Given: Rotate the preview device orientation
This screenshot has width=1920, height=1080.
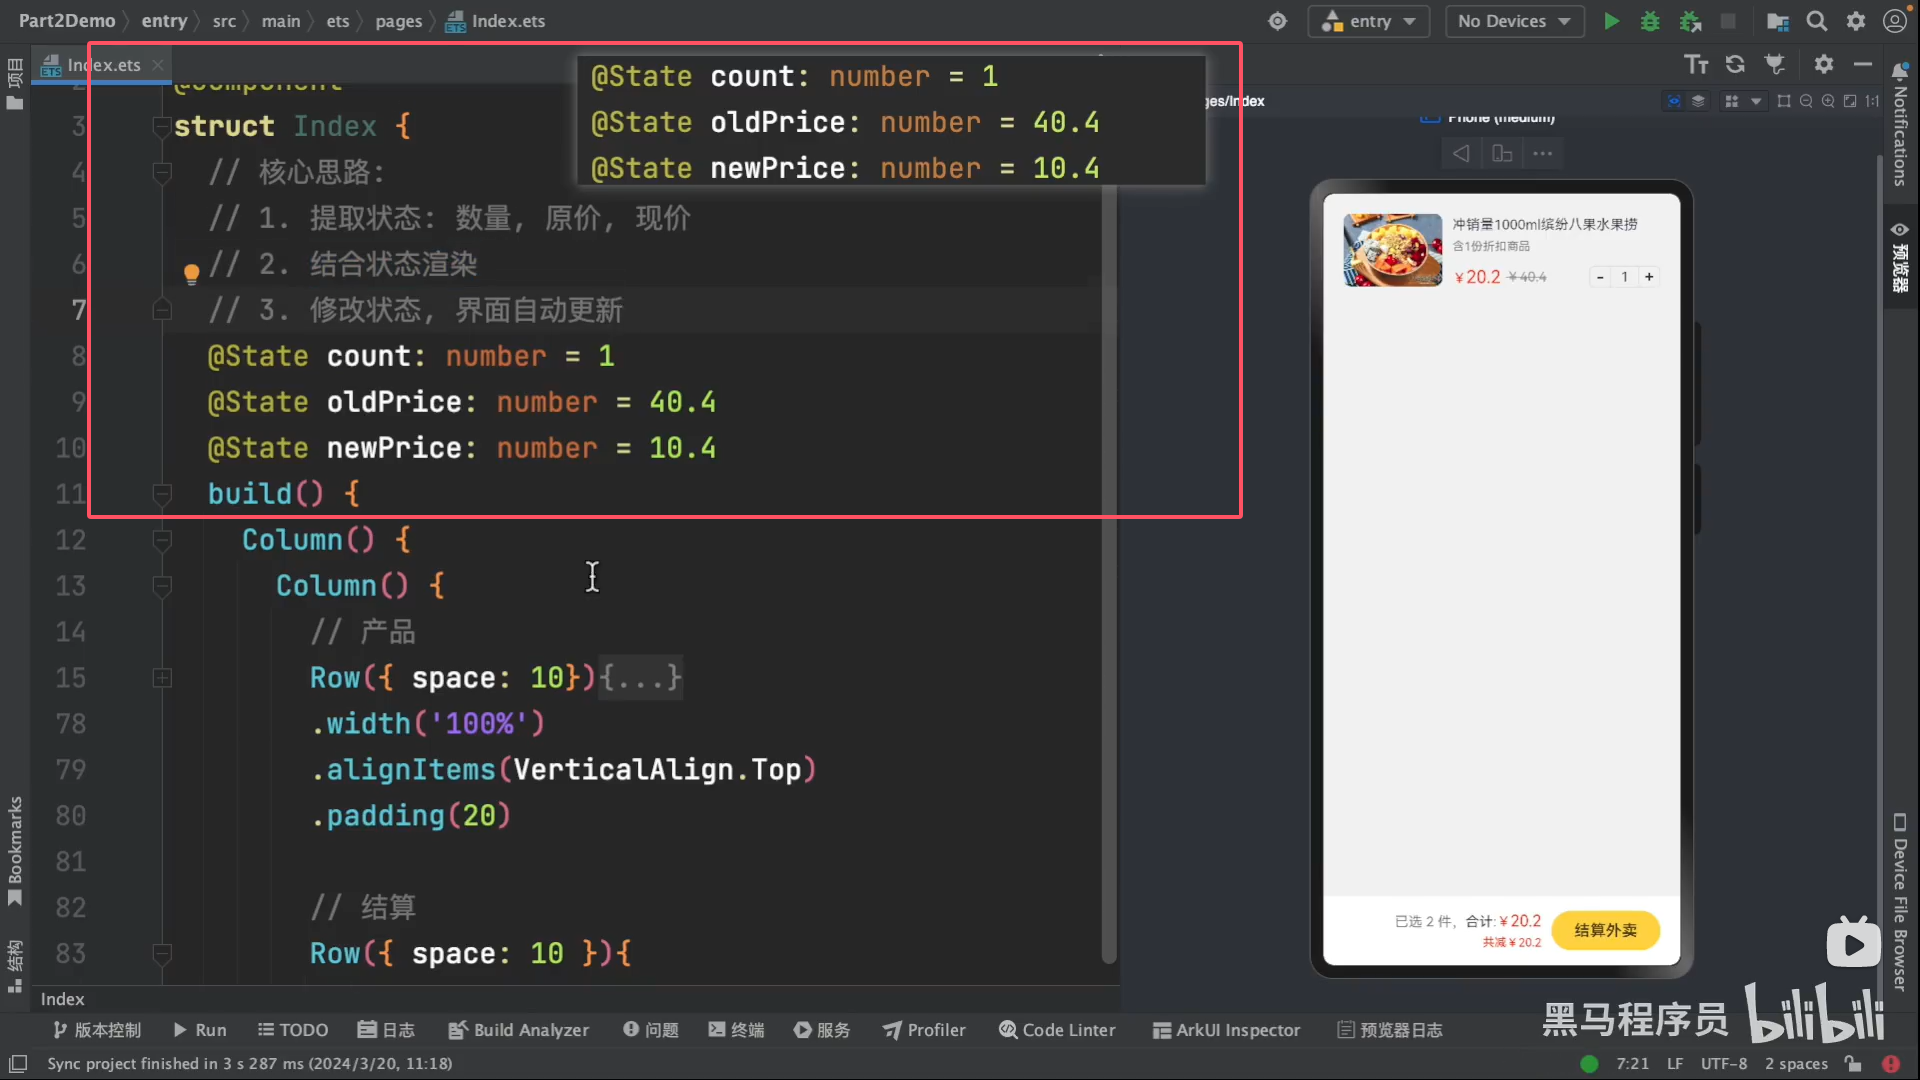Looking at the screenshot, I should (x=1502, y=153).
